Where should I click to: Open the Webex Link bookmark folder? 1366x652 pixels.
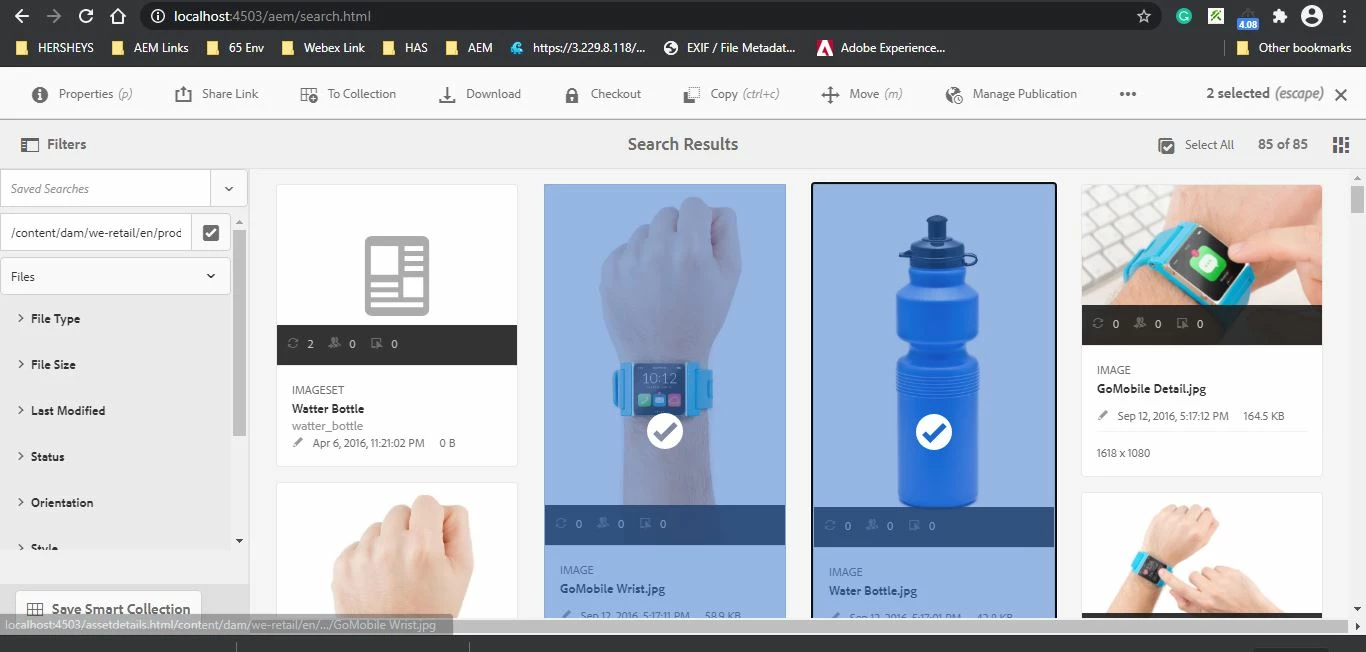tap(323, 47)
